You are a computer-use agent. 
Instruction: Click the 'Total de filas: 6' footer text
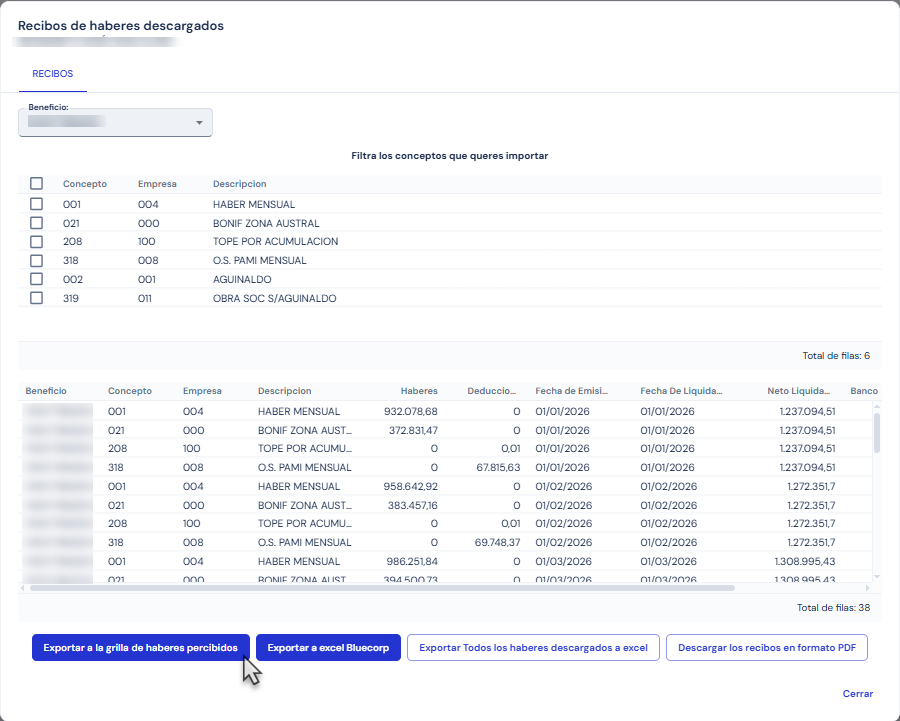click(836, 356)
